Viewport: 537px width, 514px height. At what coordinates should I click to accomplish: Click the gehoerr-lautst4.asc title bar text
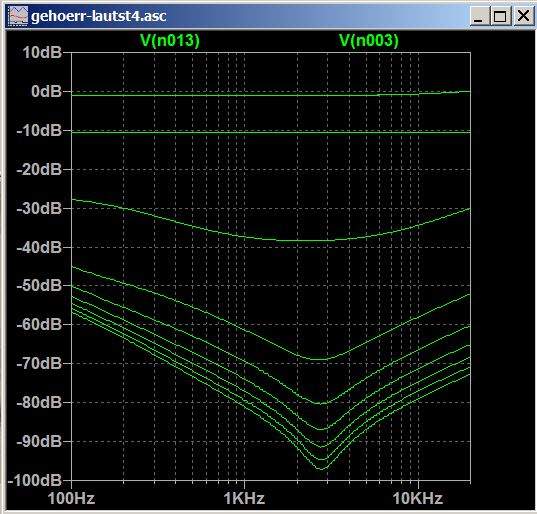tap(99, 16)
